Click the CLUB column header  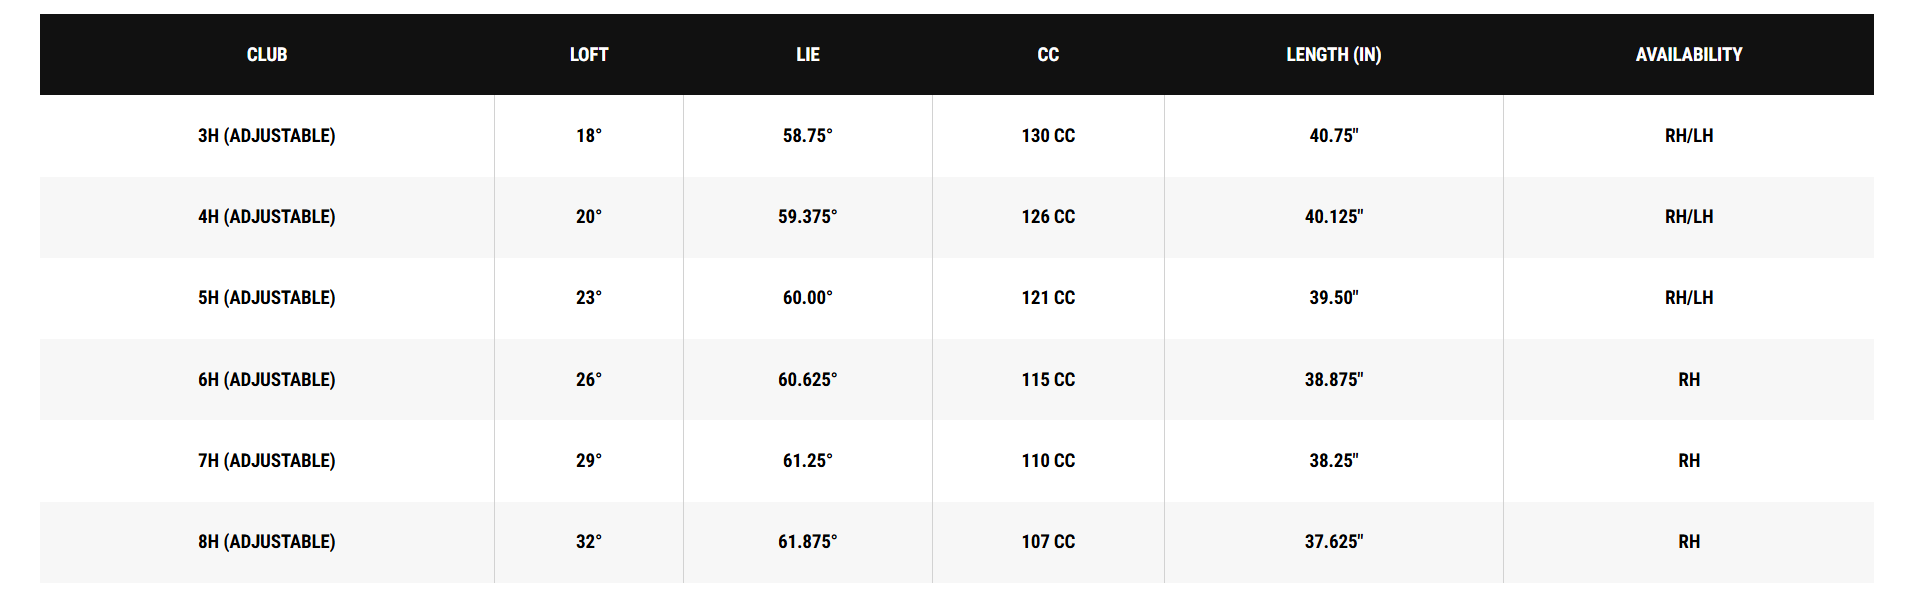pos(267,55)
